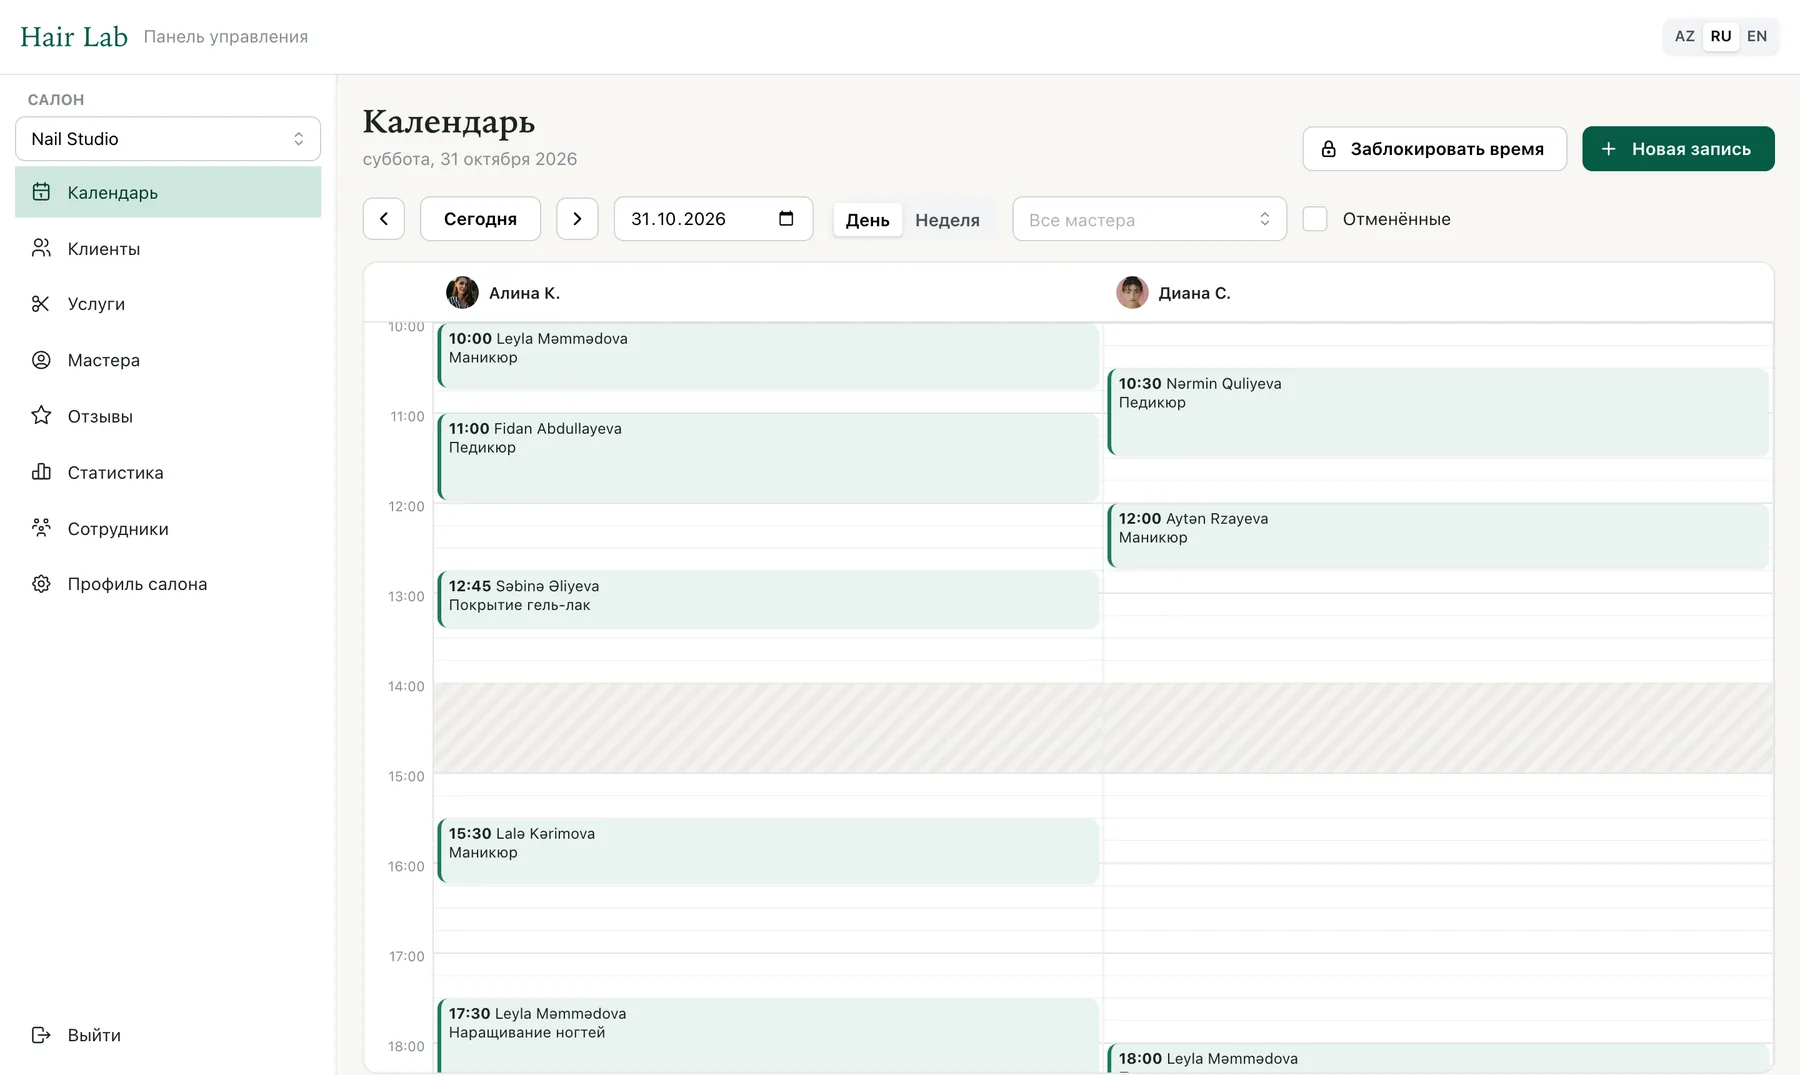Click the bar chart icon for Статистика
1800x1075 pixels.
41,472
